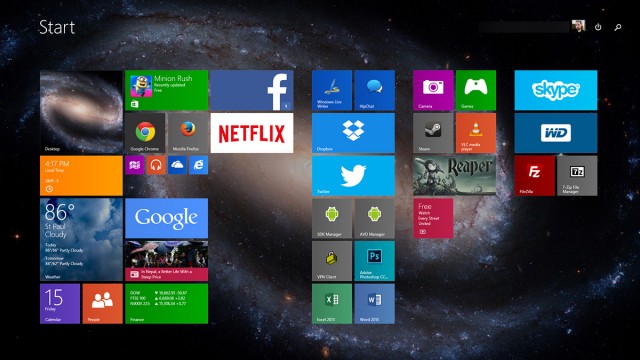Open the Twitter tile
The image size is (640, 360).
click(x=353, y=176)
